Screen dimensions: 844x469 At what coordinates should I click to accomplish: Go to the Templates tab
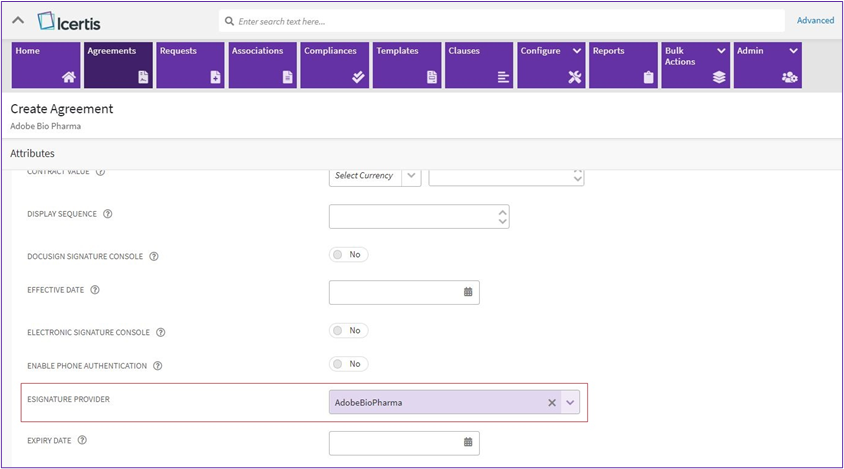click(x=406, y=65)
